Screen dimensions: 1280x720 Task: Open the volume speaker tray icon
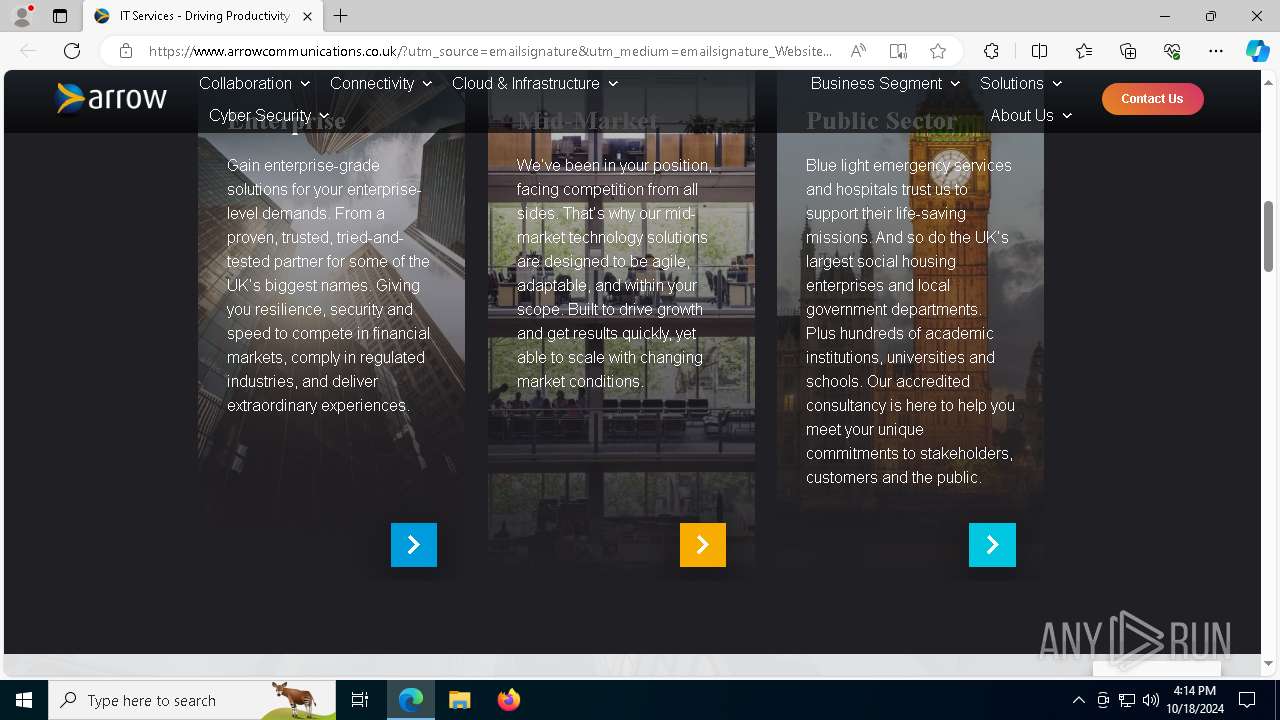point(1151,700)
